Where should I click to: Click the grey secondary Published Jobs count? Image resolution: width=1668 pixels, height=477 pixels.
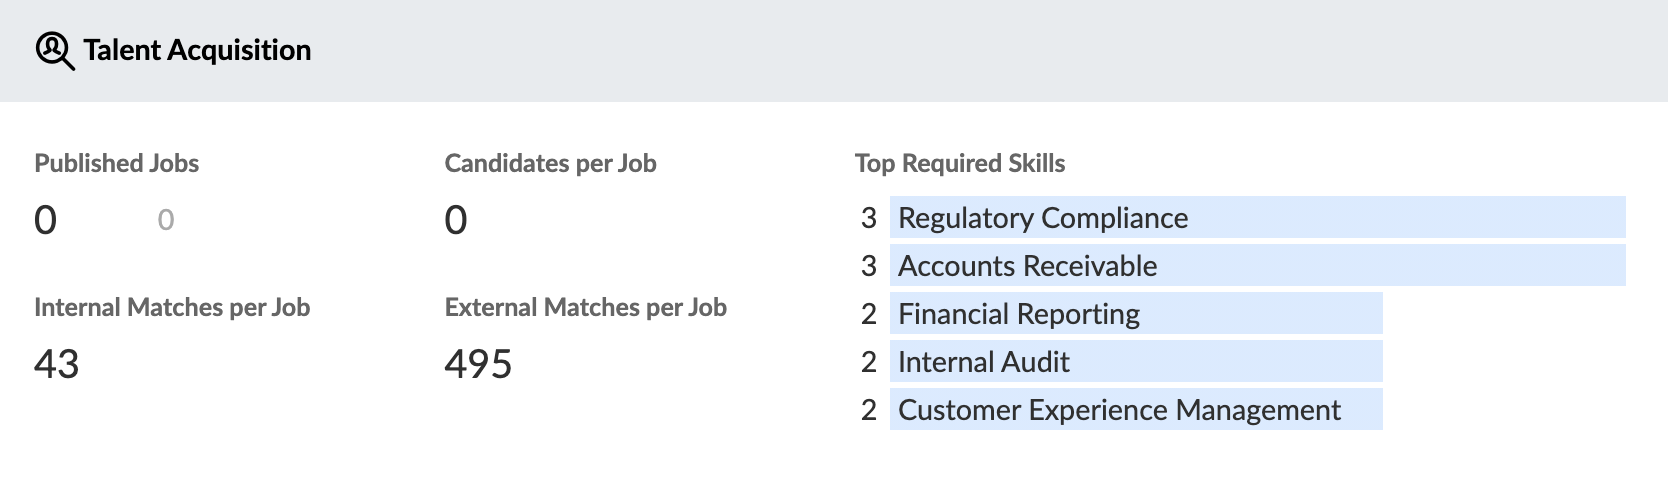166,220
